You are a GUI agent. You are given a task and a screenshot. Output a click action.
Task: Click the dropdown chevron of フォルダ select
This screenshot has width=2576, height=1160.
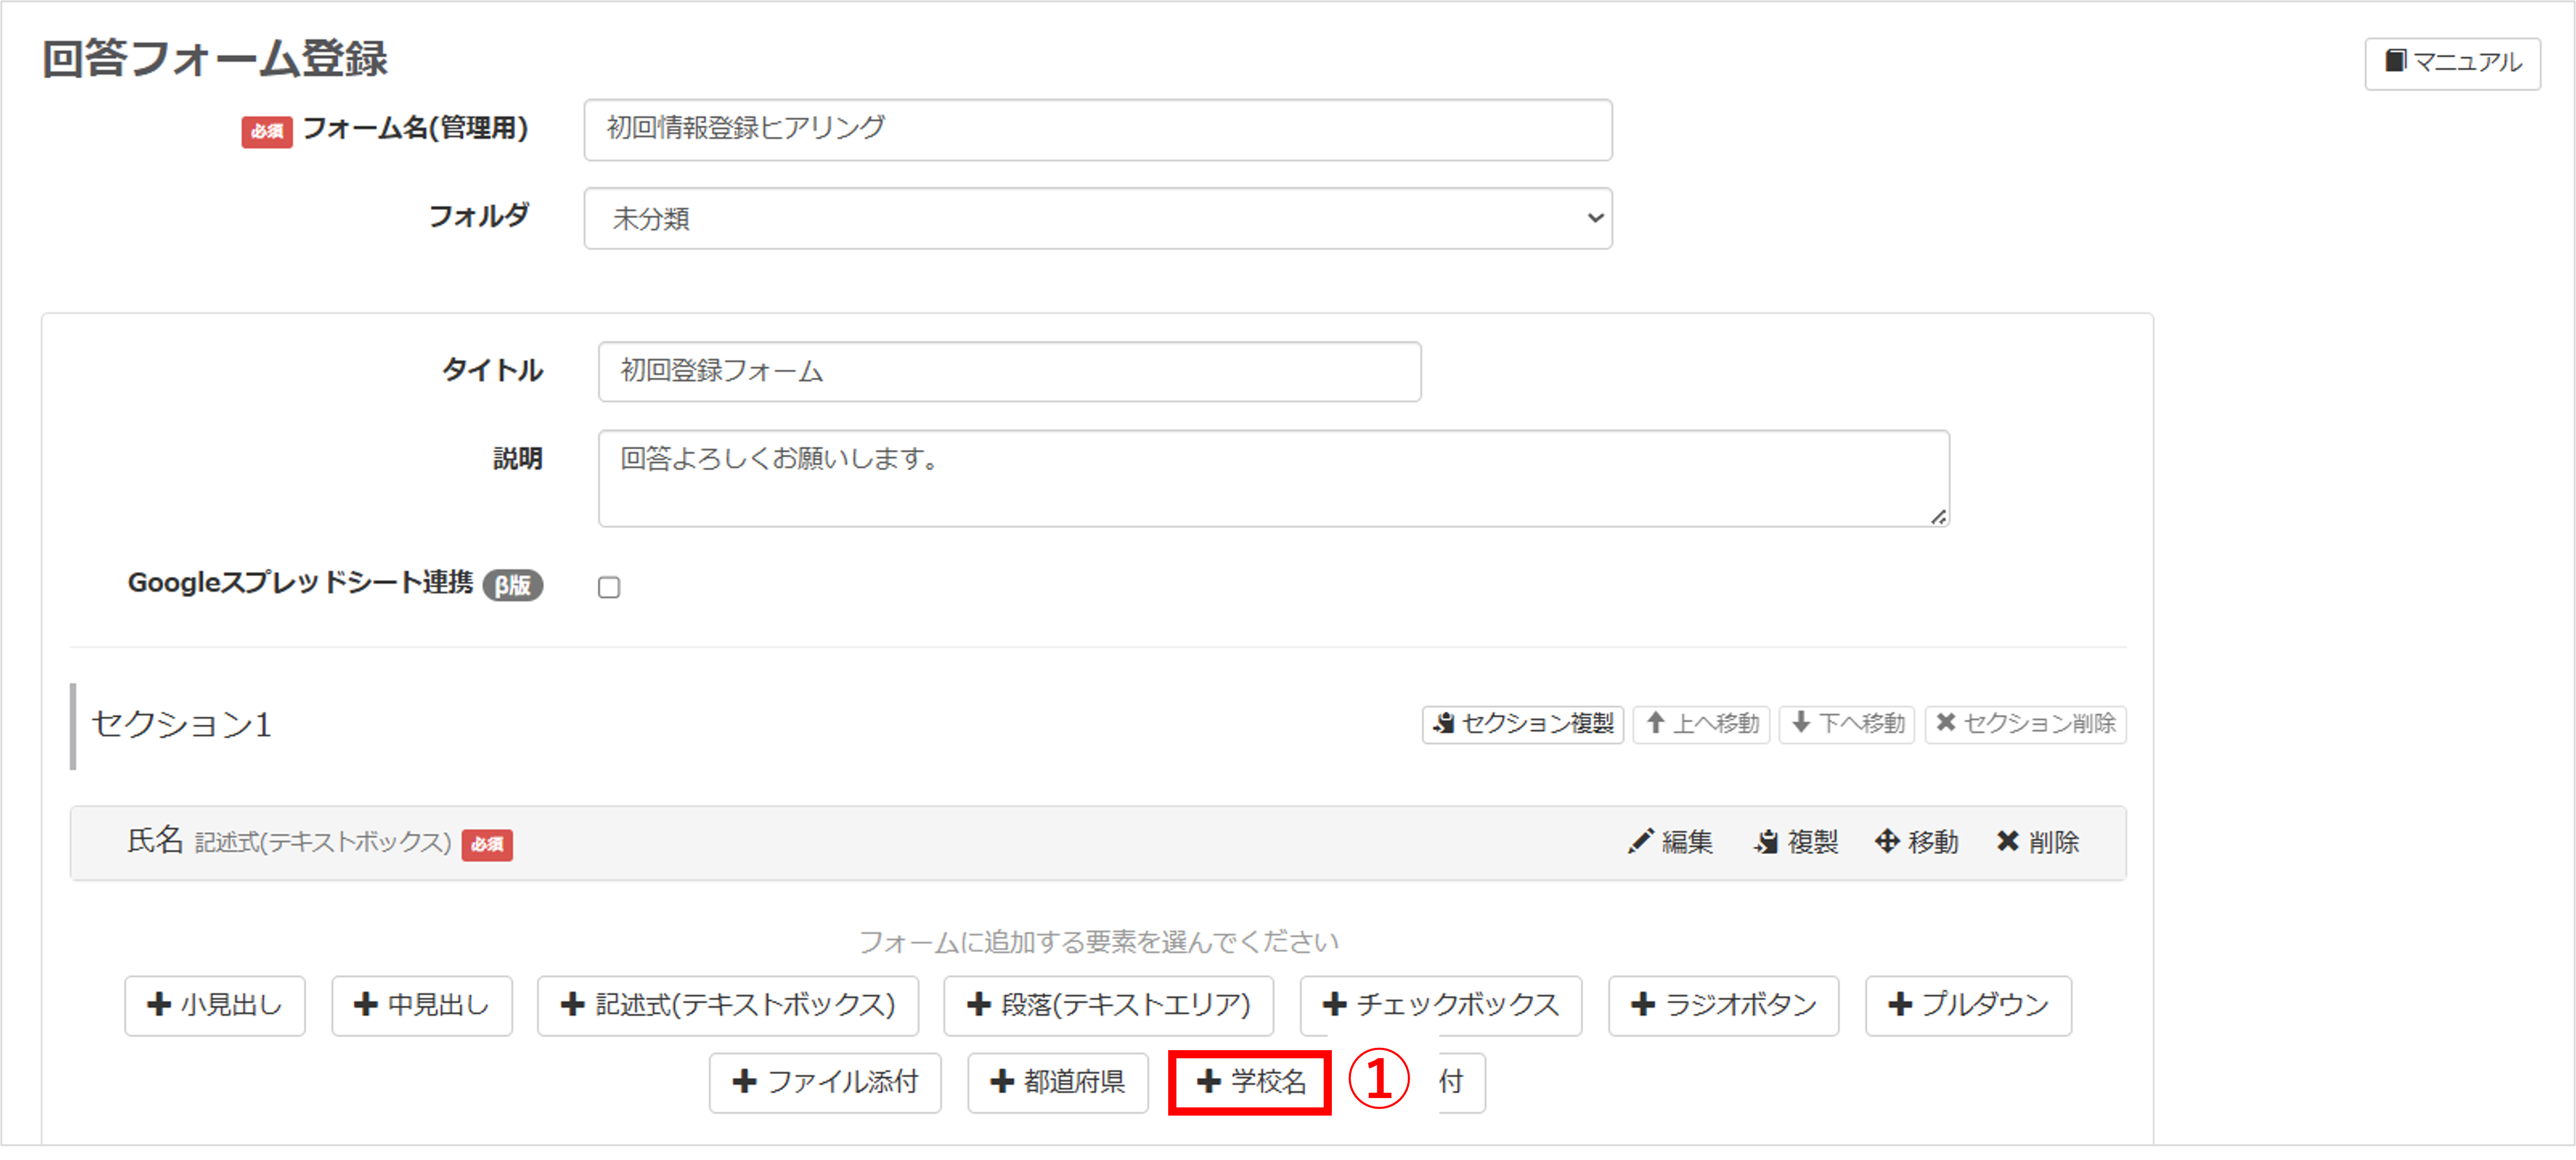1595,218
